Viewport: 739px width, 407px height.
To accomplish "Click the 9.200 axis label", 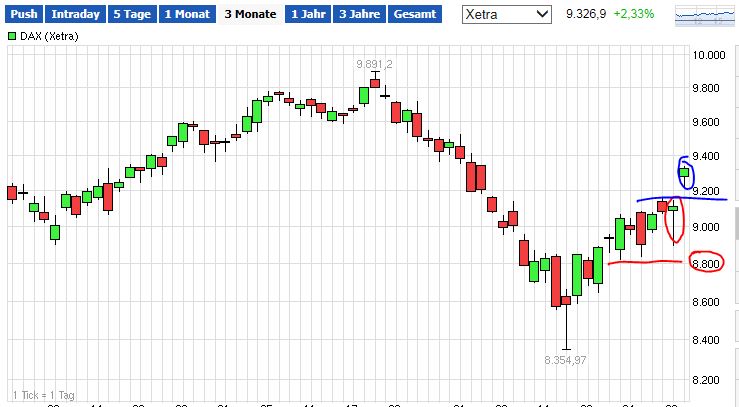I will pyautogui.click(x=706, y=191).
